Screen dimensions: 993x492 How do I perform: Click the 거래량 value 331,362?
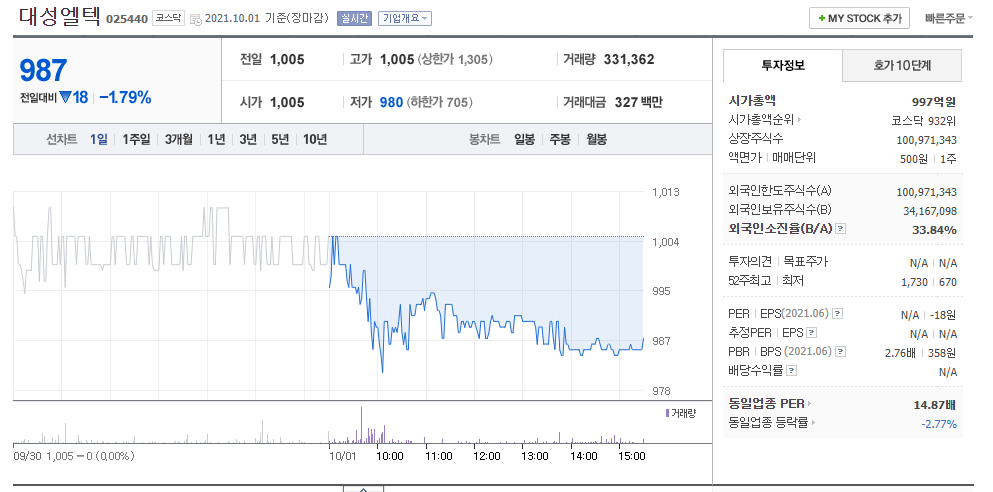tap(629, 60)
